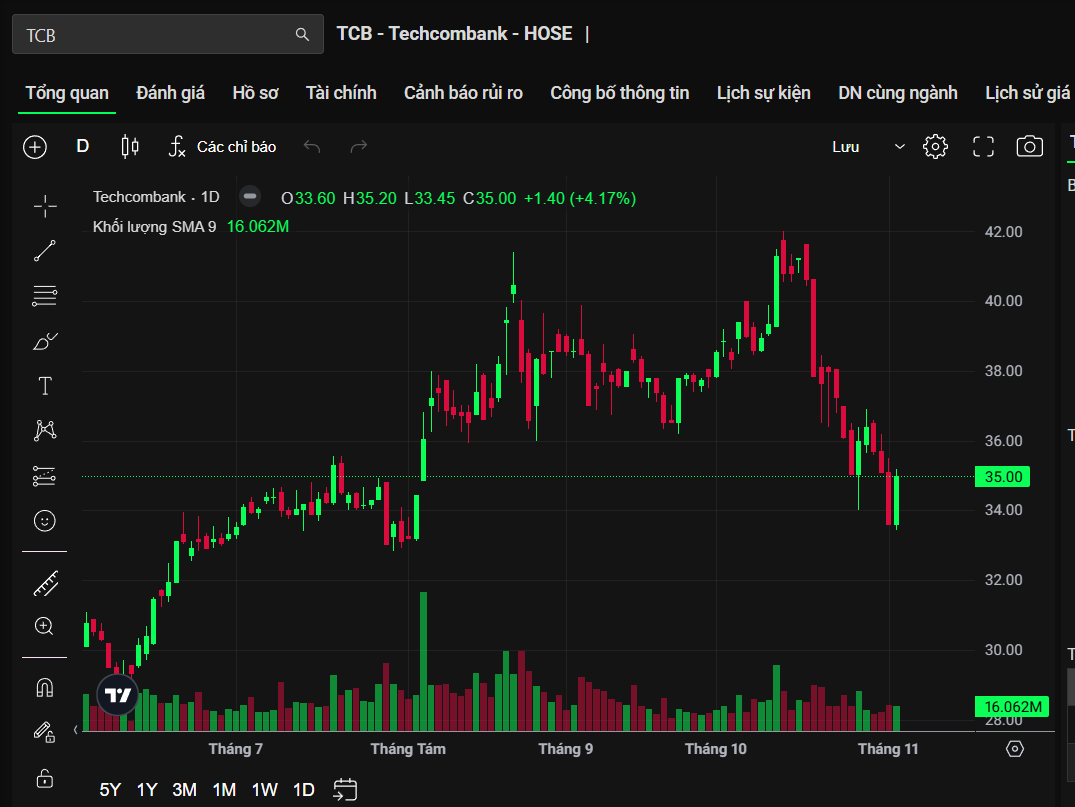The height and width of the screenshot is (807, 1075).
Task: Expand the Lưu dropdown arrow
Action: coord(899,147)
